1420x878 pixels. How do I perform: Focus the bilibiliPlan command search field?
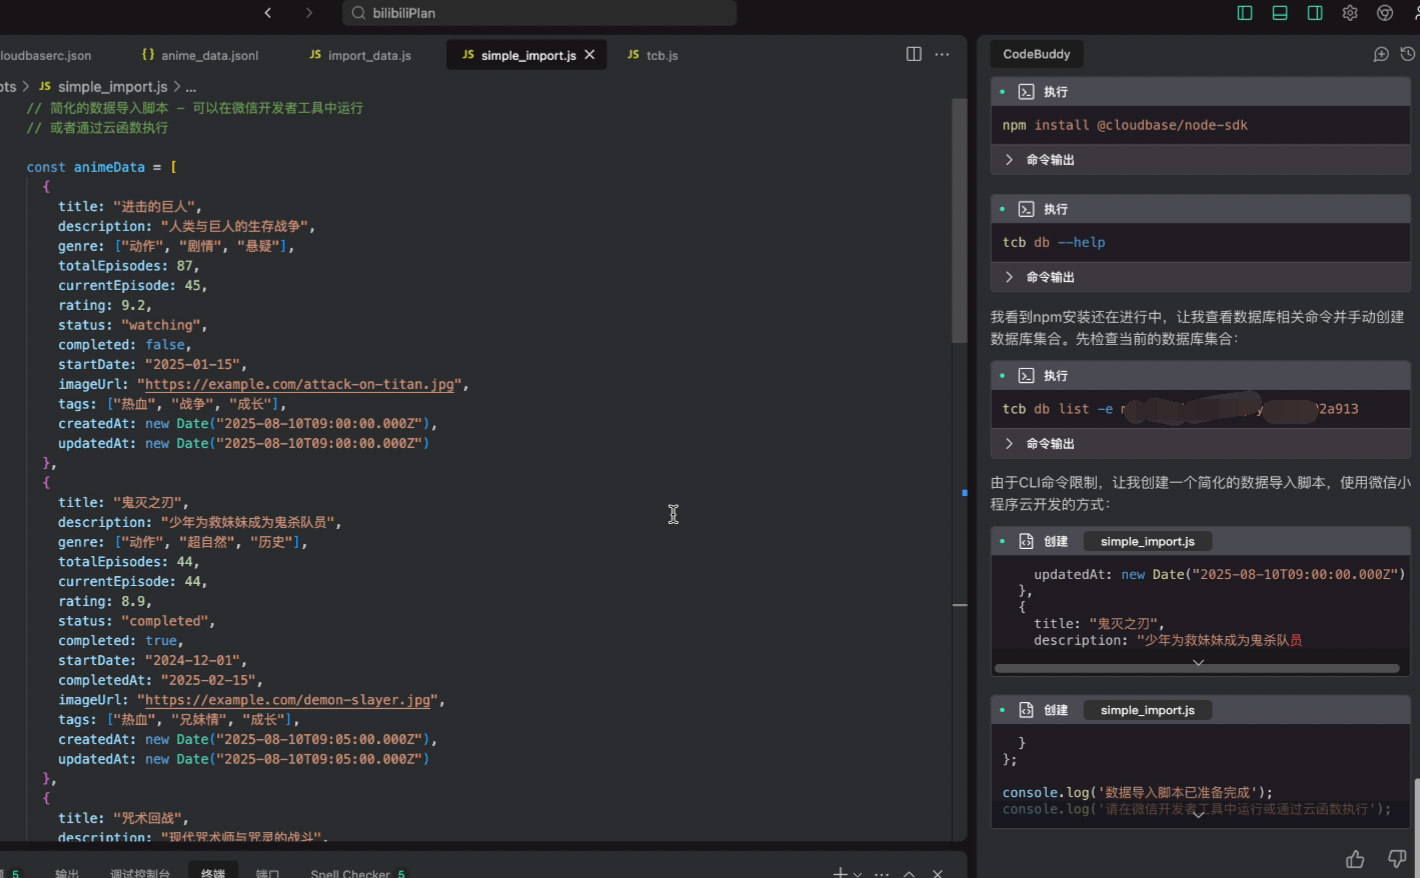pos(540,13)
